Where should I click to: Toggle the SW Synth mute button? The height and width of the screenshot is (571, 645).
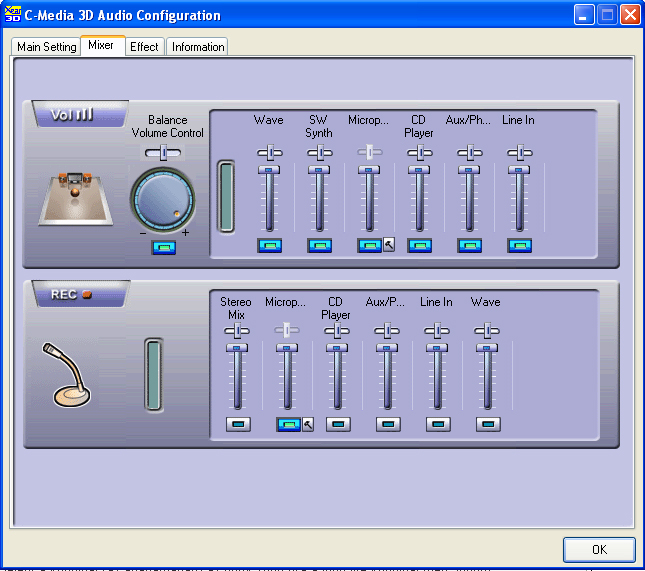[320, 246]
